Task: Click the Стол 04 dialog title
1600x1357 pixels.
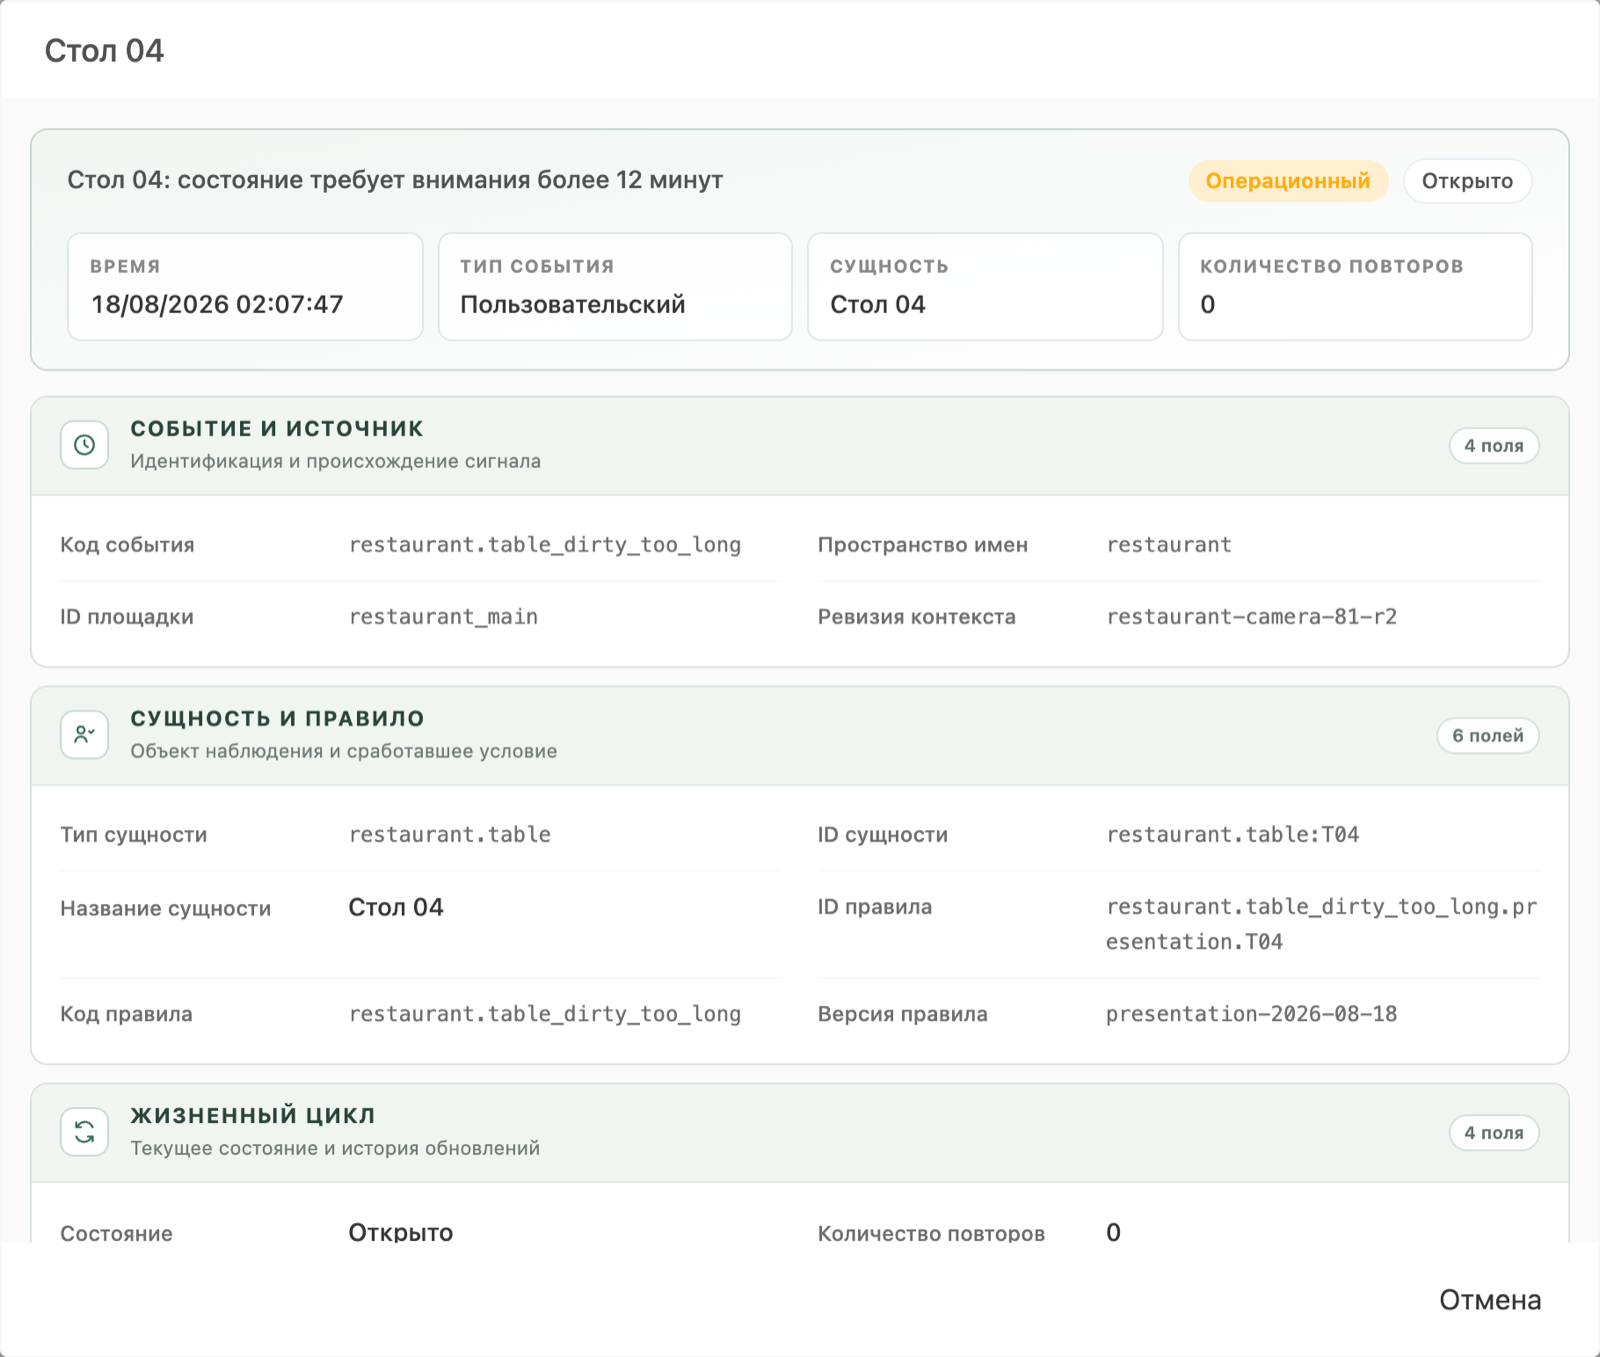Action: click(104, 51)
